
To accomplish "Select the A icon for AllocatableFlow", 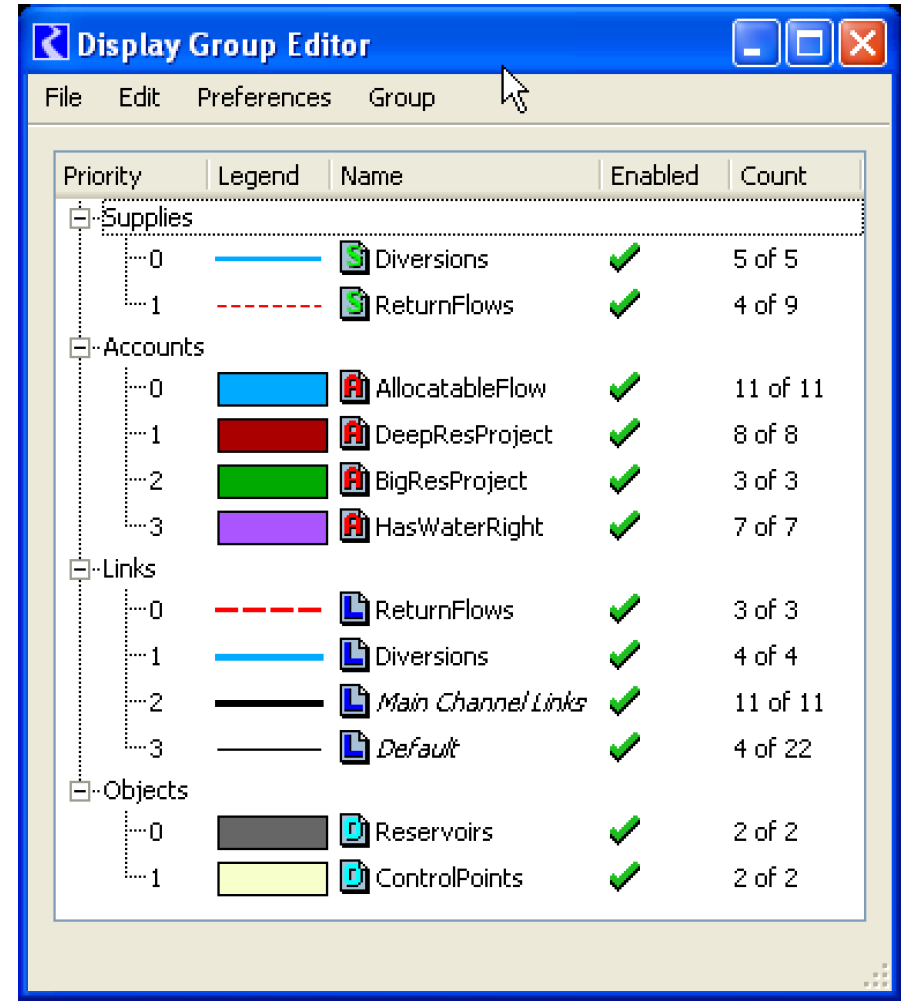I will pyautogui.click(x=355, y=389).
